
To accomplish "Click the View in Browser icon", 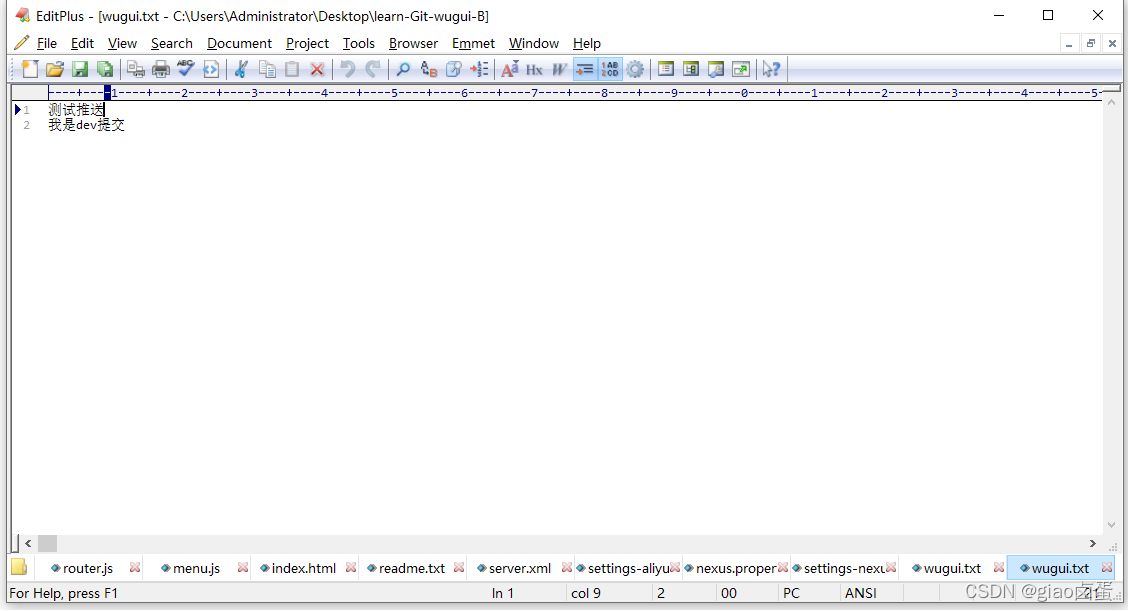I will 211,69.
